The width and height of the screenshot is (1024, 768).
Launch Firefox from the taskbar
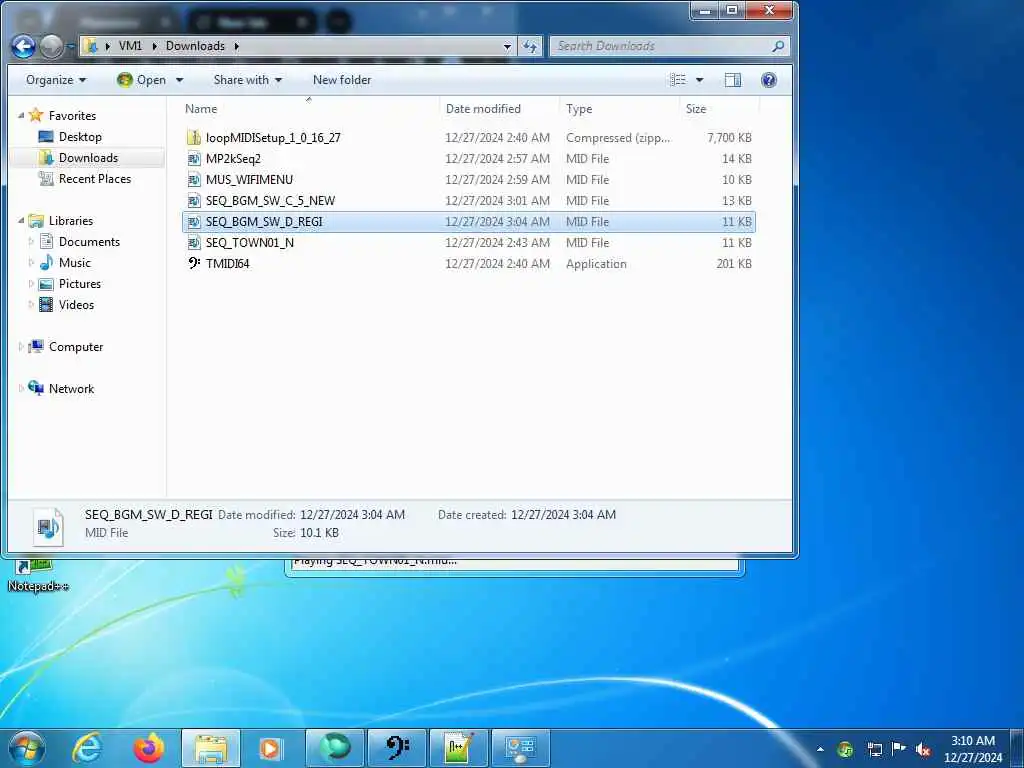point(149,748)
